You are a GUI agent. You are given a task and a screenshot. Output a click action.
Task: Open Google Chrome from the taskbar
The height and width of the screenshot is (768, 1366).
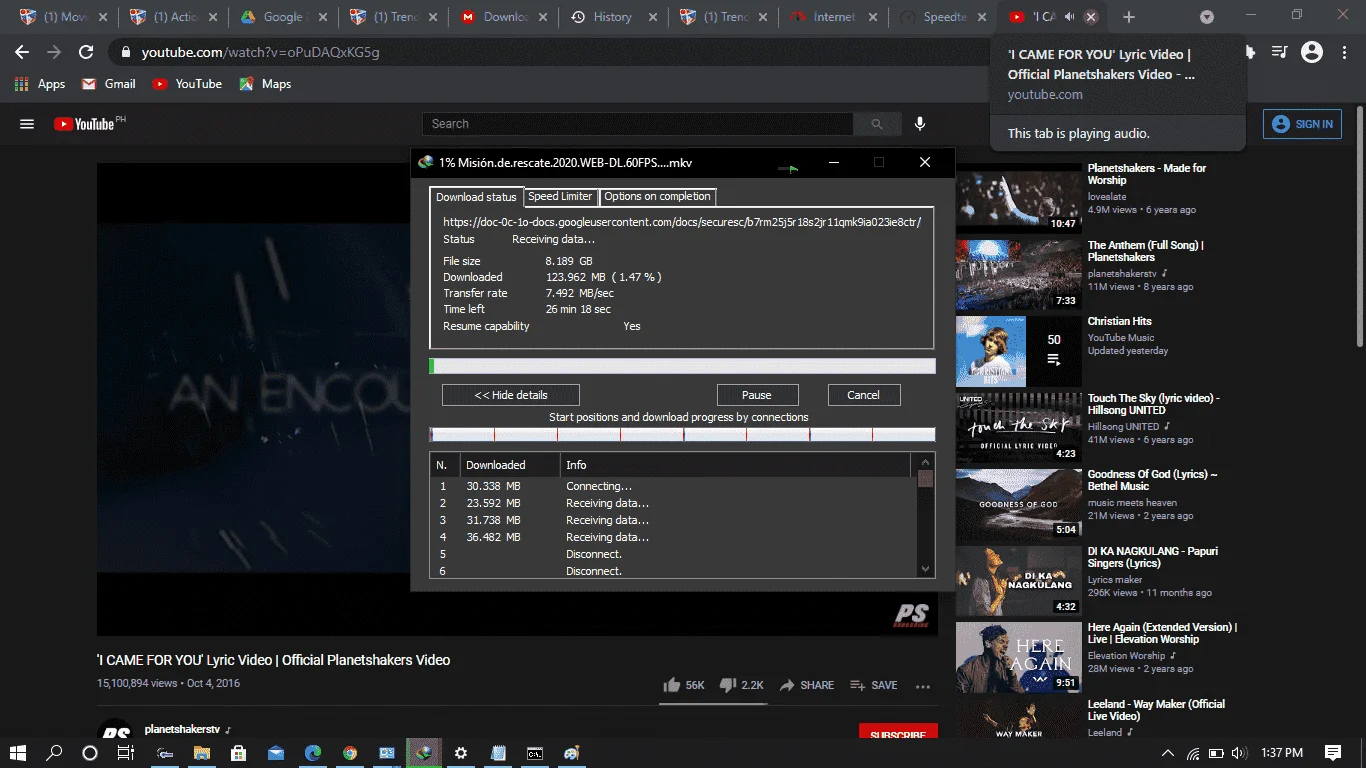tap(350, 753)
